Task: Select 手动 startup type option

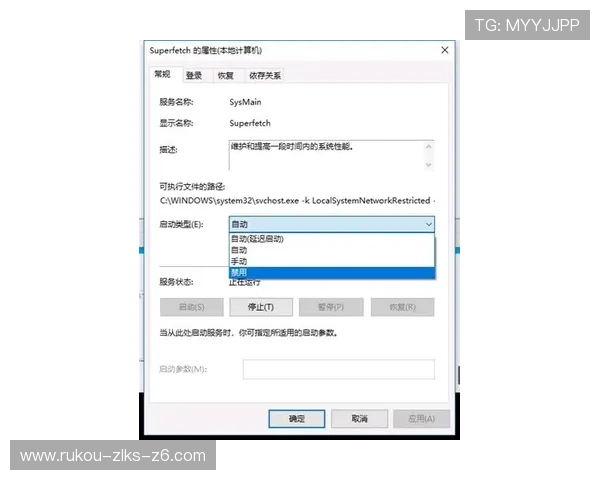Action: [332, 261]
